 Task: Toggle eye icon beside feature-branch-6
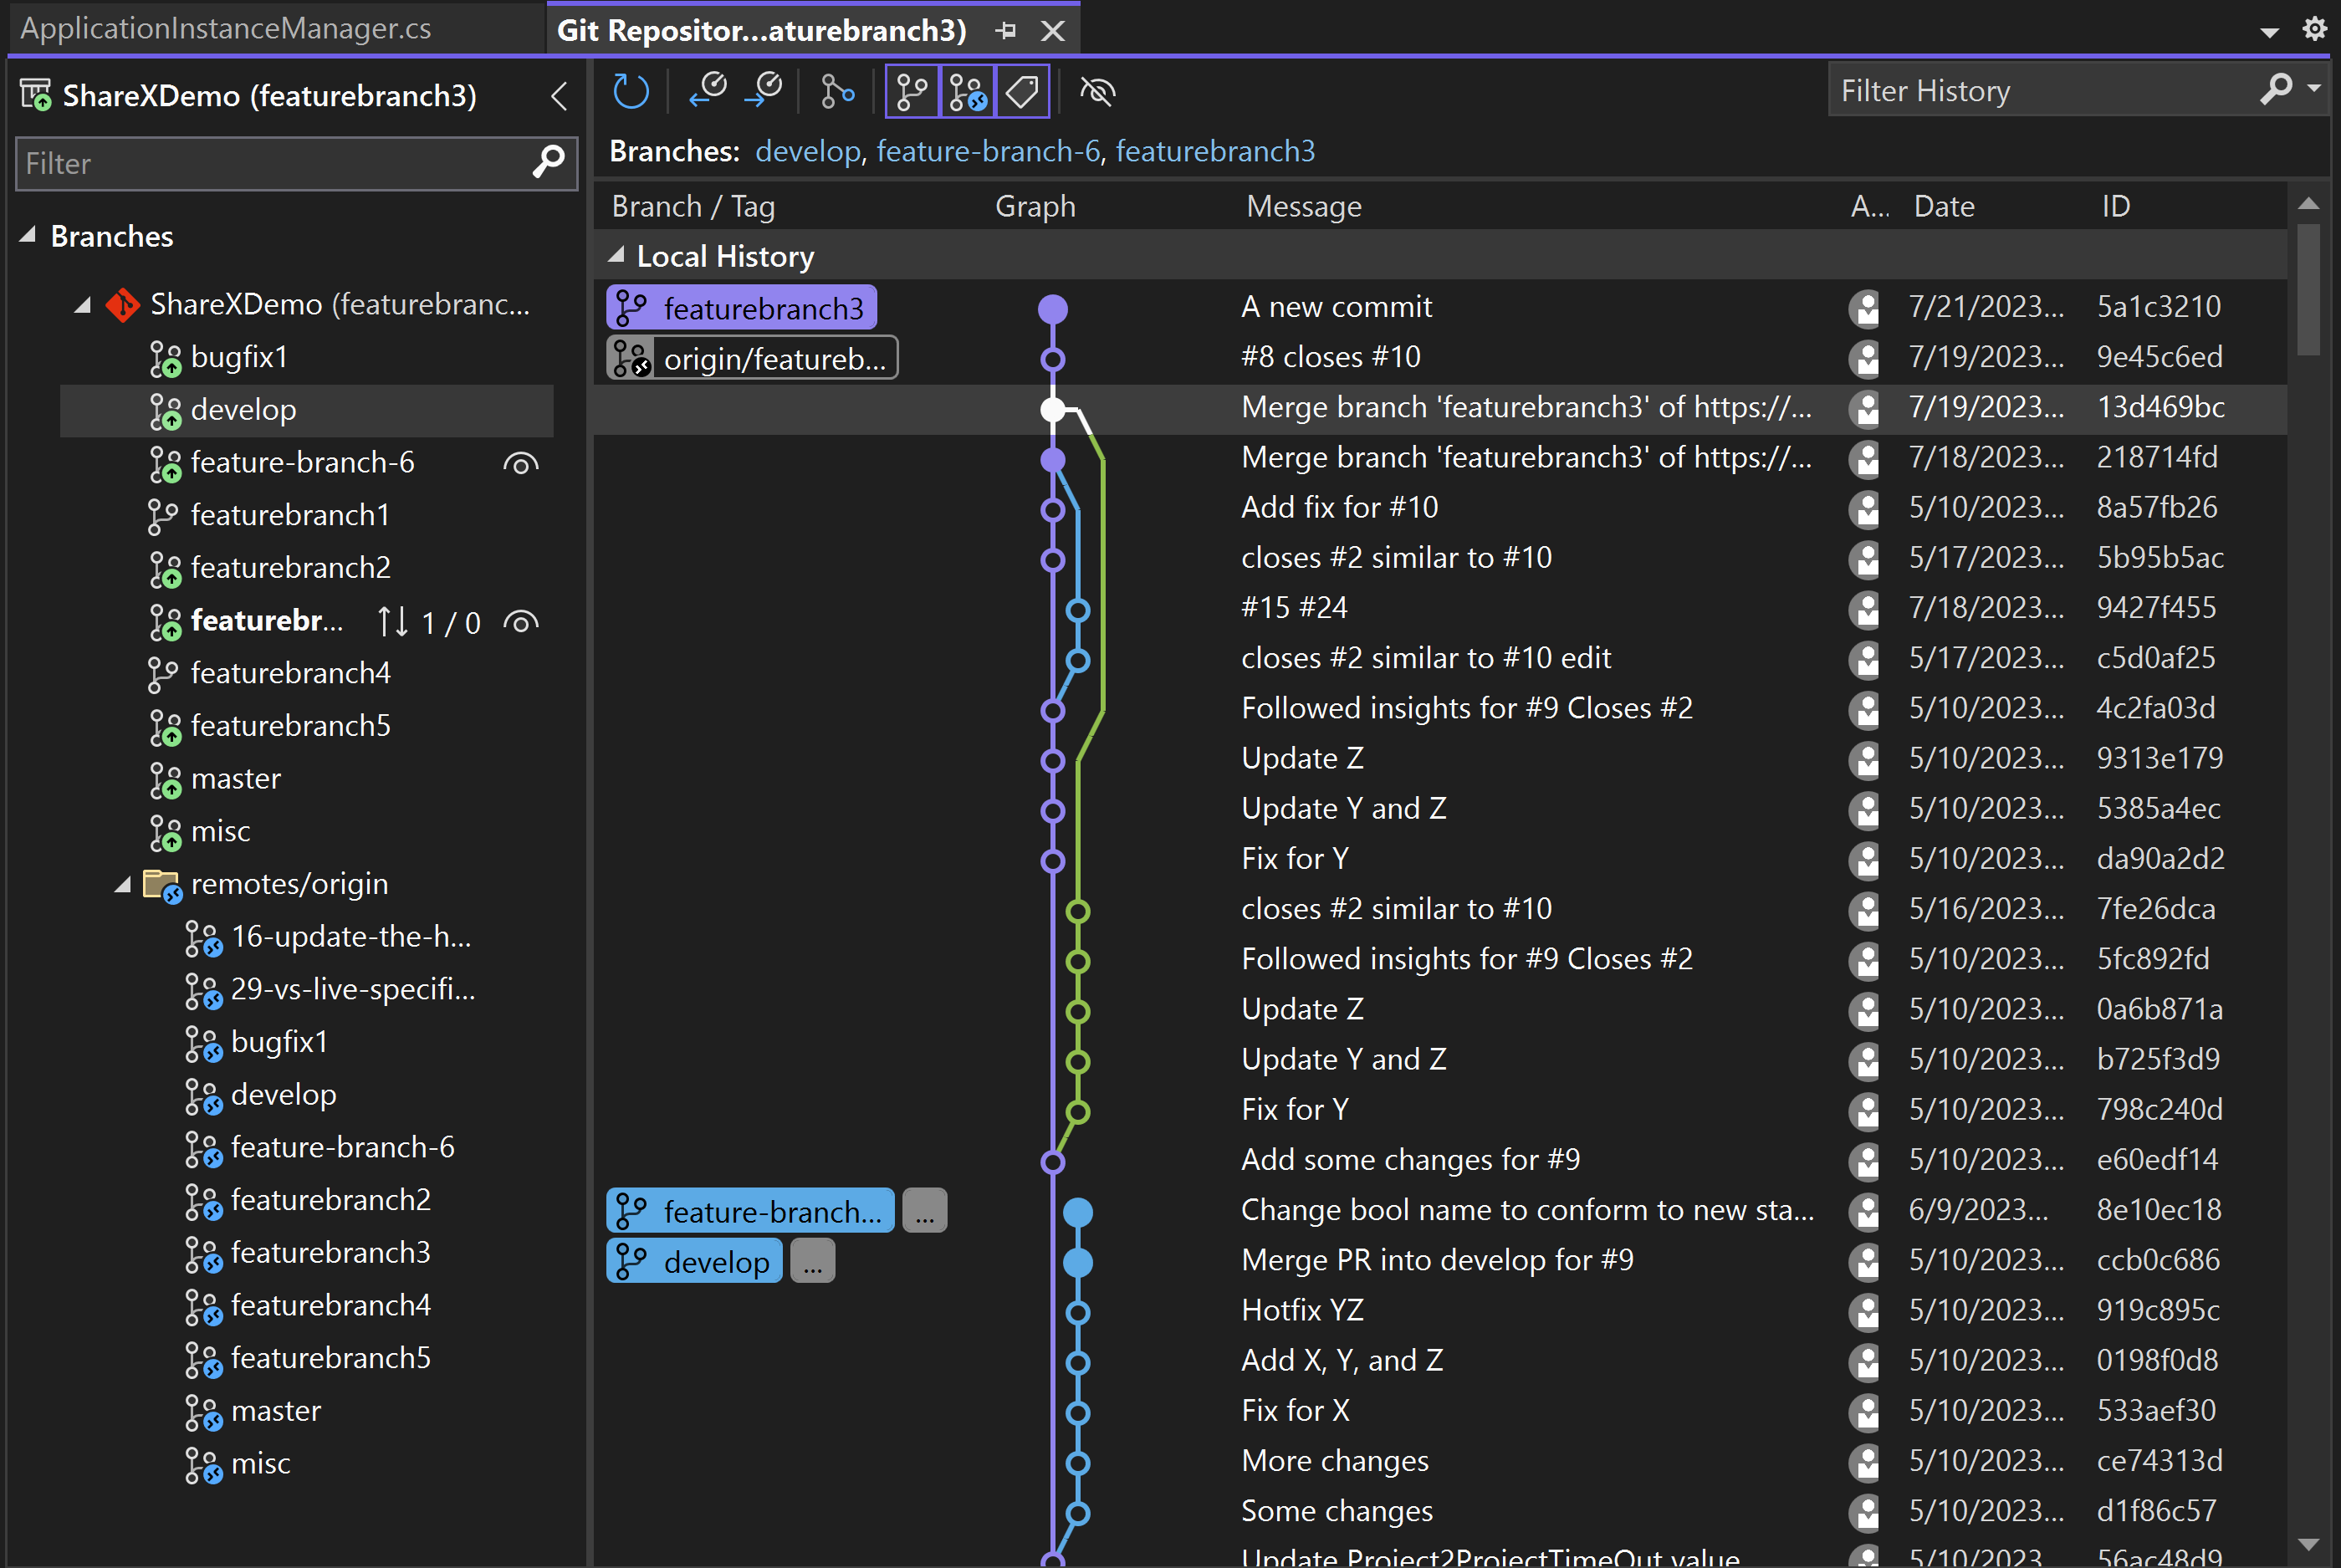click(x=521, y=463)
